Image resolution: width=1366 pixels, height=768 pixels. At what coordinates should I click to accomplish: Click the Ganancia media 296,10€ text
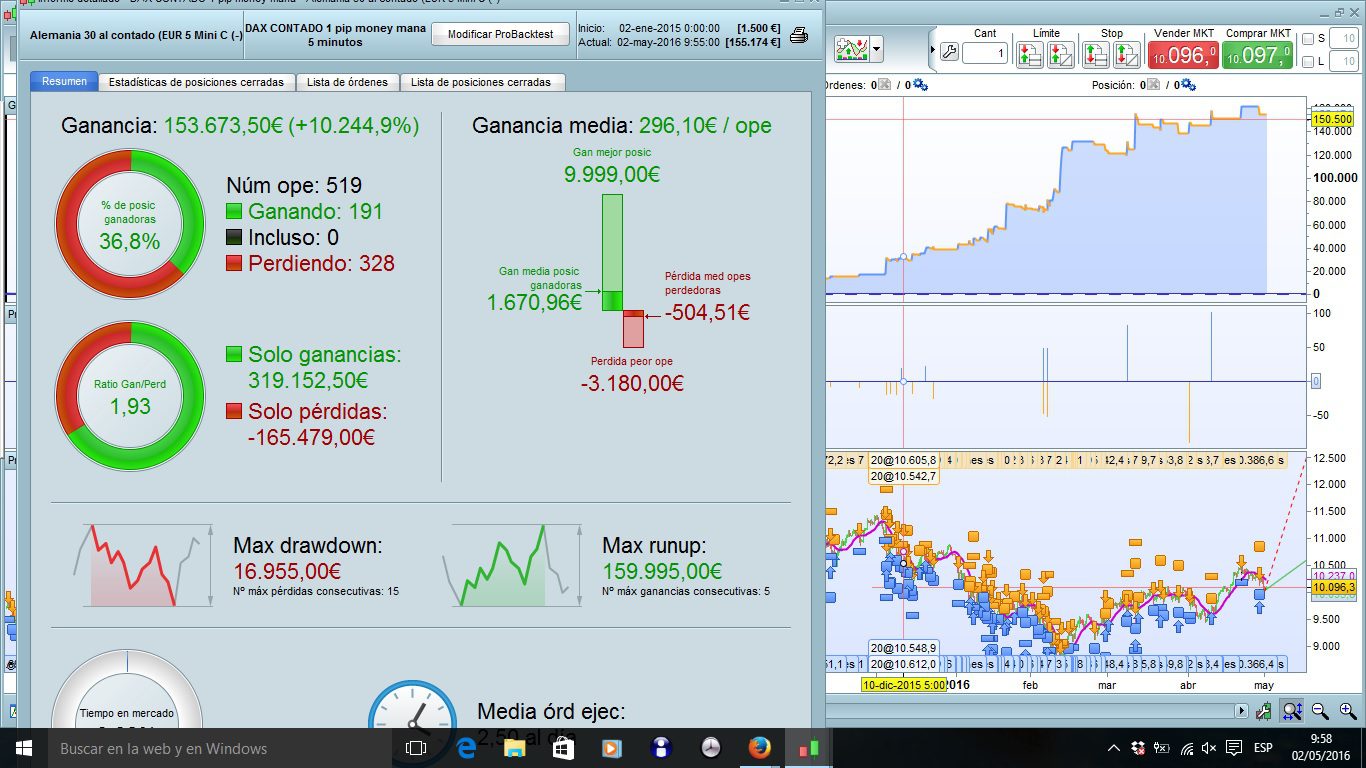[x=622, y=126]
